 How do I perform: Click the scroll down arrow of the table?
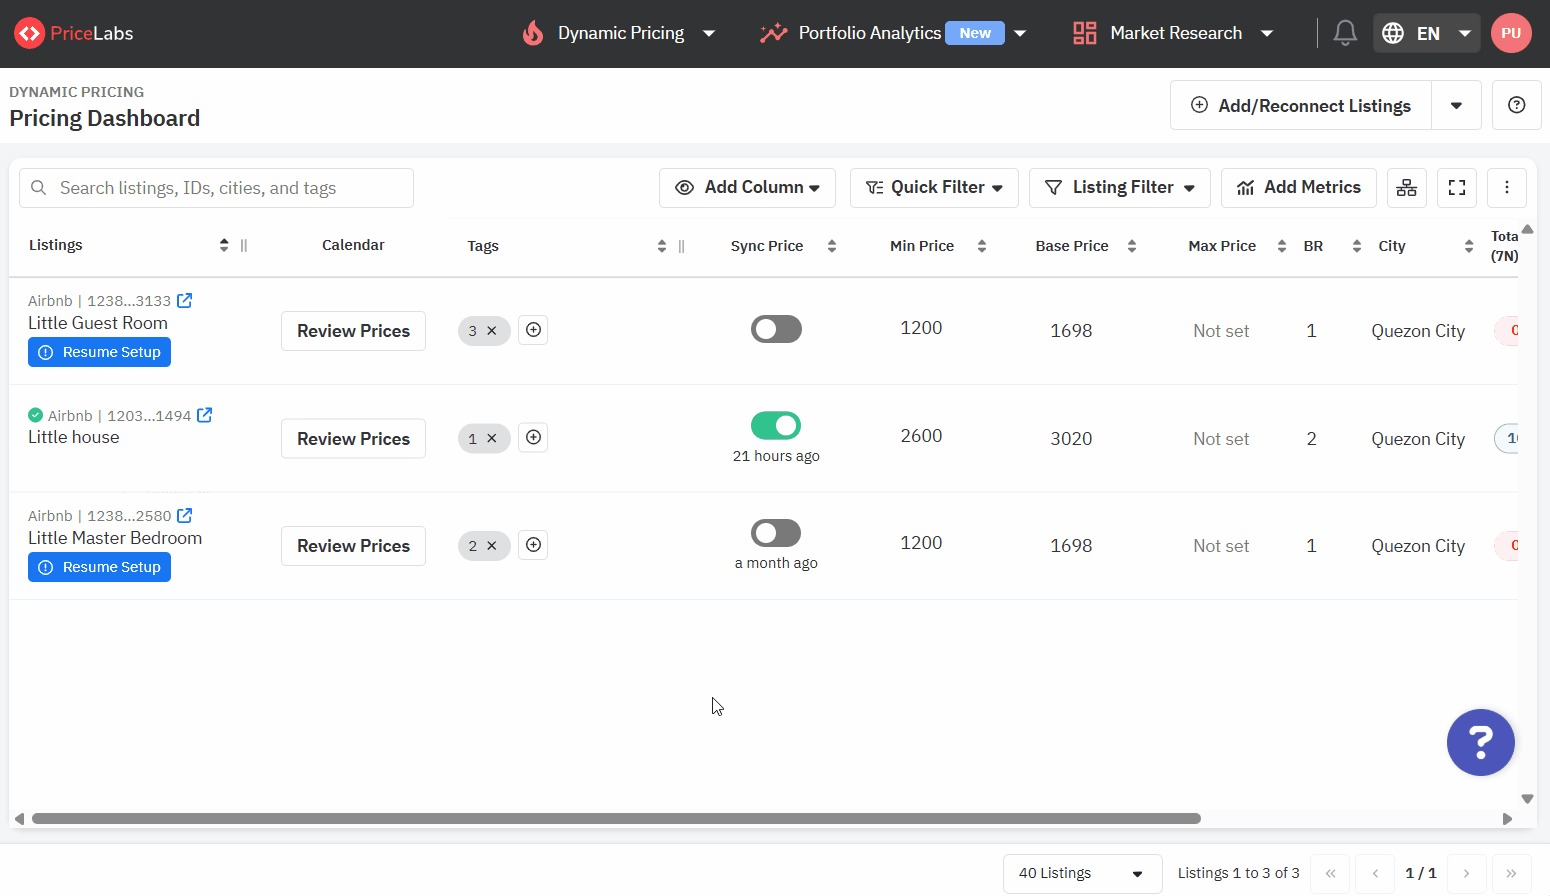pyautogui.click(x=1527, y=798)
